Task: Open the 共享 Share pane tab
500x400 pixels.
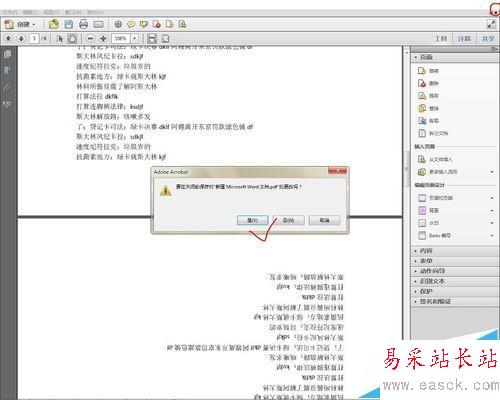Action: (488, 39)
